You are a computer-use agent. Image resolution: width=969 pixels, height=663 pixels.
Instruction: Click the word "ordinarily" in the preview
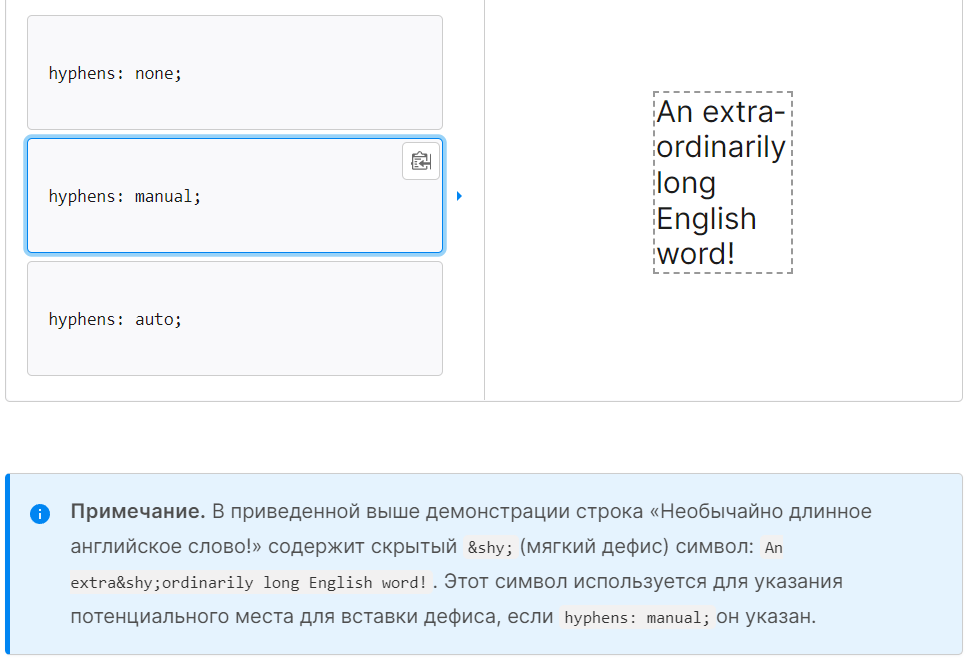[720, 147]
